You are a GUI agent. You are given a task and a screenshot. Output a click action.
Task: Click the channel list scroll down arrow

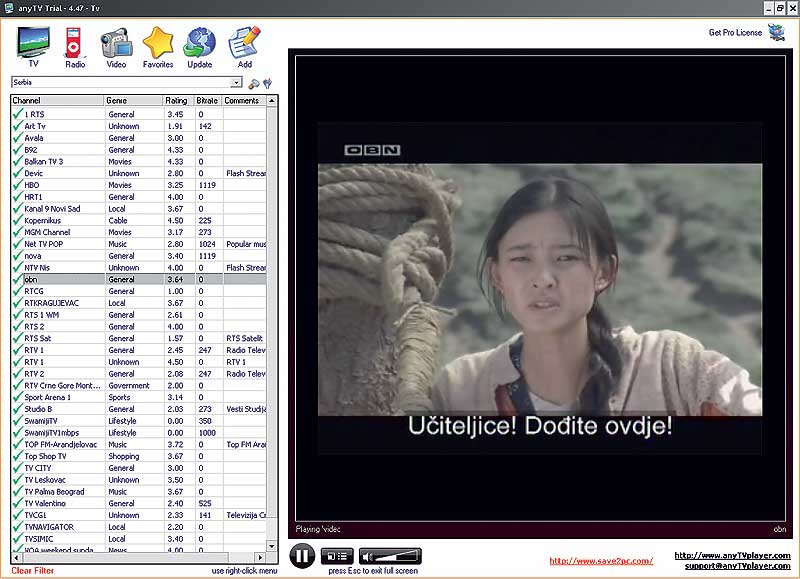tap(272, 546)
